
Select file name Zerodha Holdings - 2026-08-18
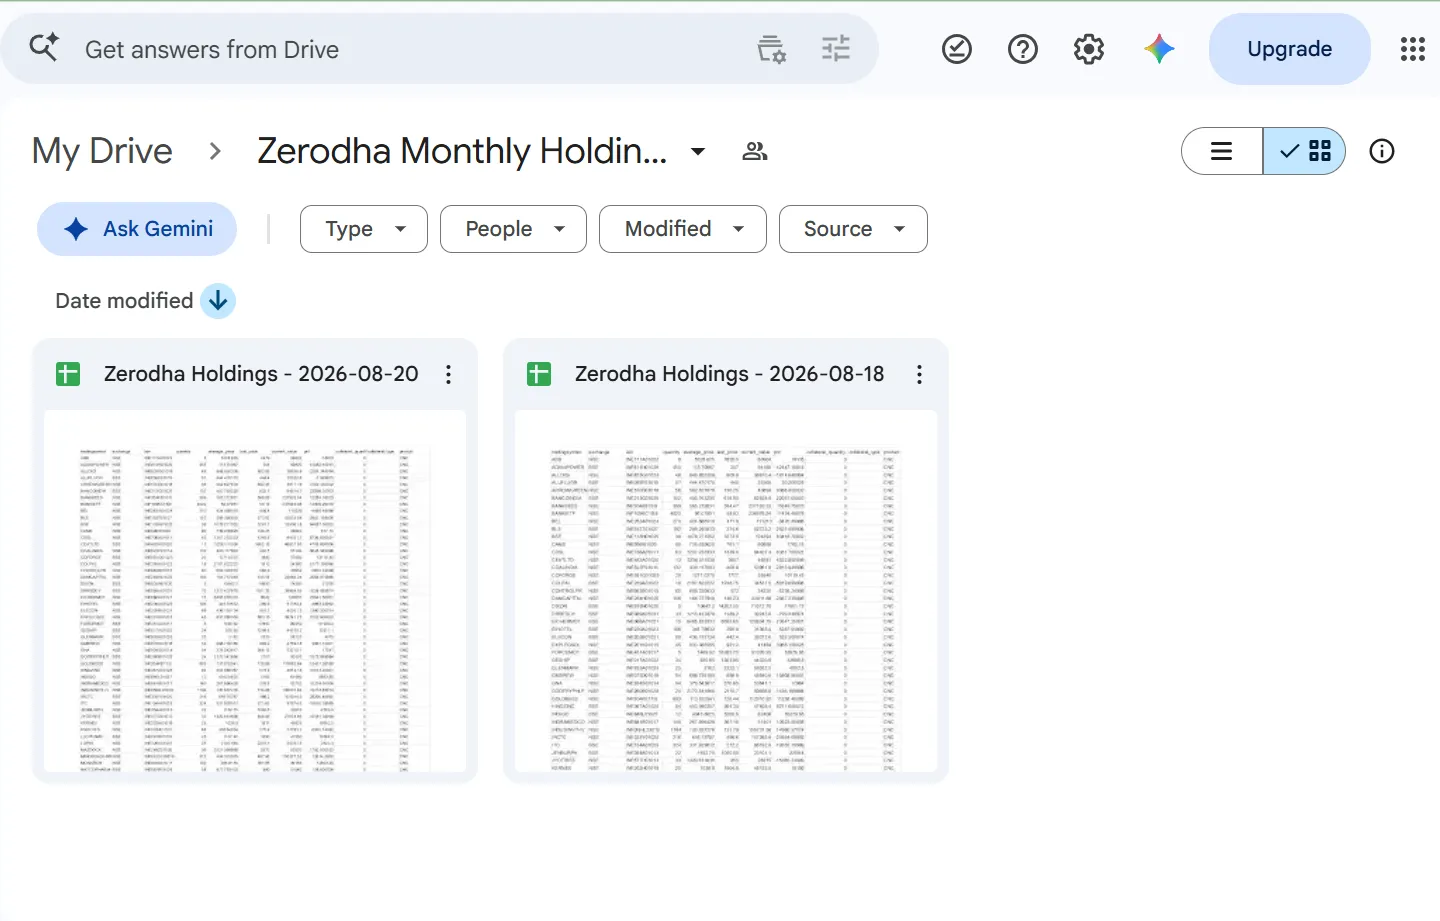(x=729, y=374)
